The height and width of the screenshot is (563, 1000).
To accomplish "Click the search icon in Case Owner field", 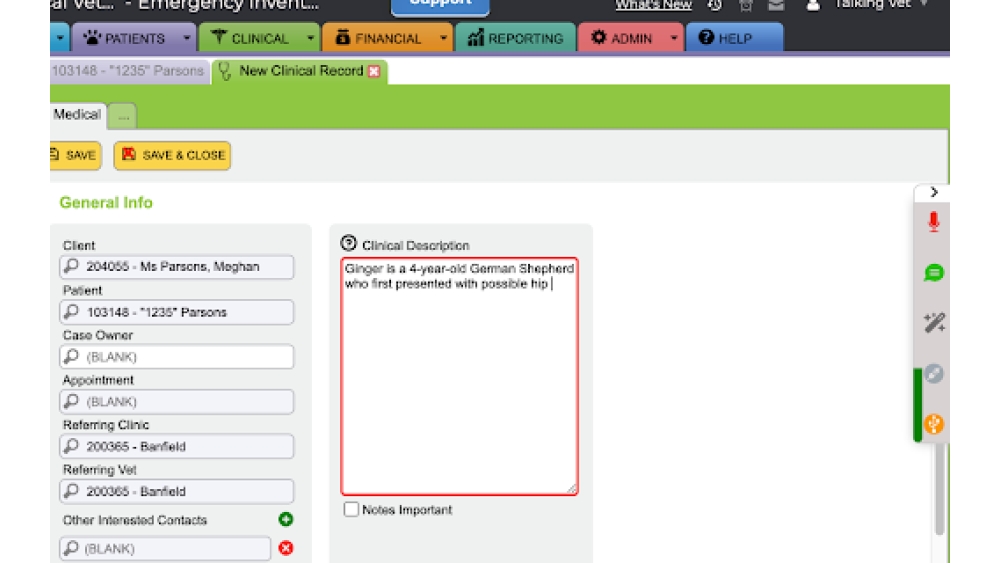I will click(x=71, y=356).
